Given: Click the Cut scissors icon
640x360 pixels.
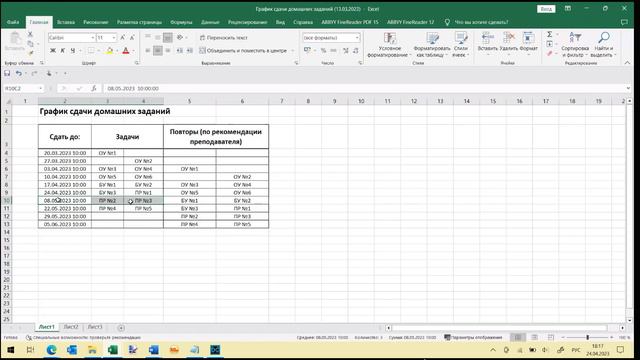Looking at the screenshot, I should [x=30, y=35].
